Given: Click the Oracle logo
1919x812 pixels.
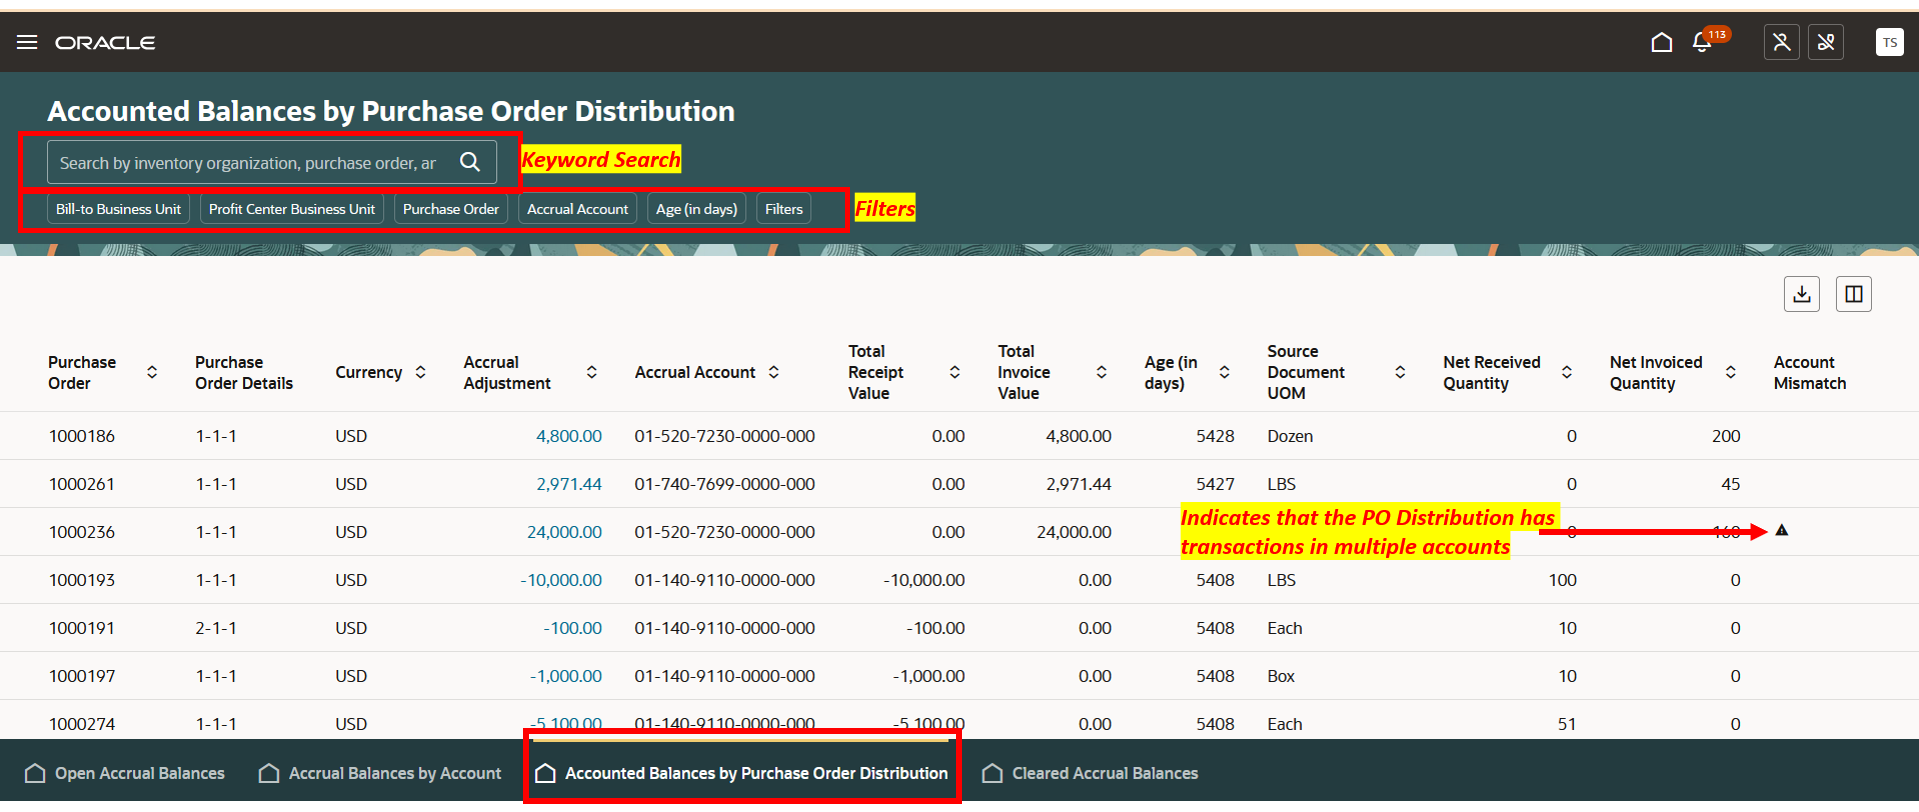Looking at the screenshot, I should tap(105, 43).
